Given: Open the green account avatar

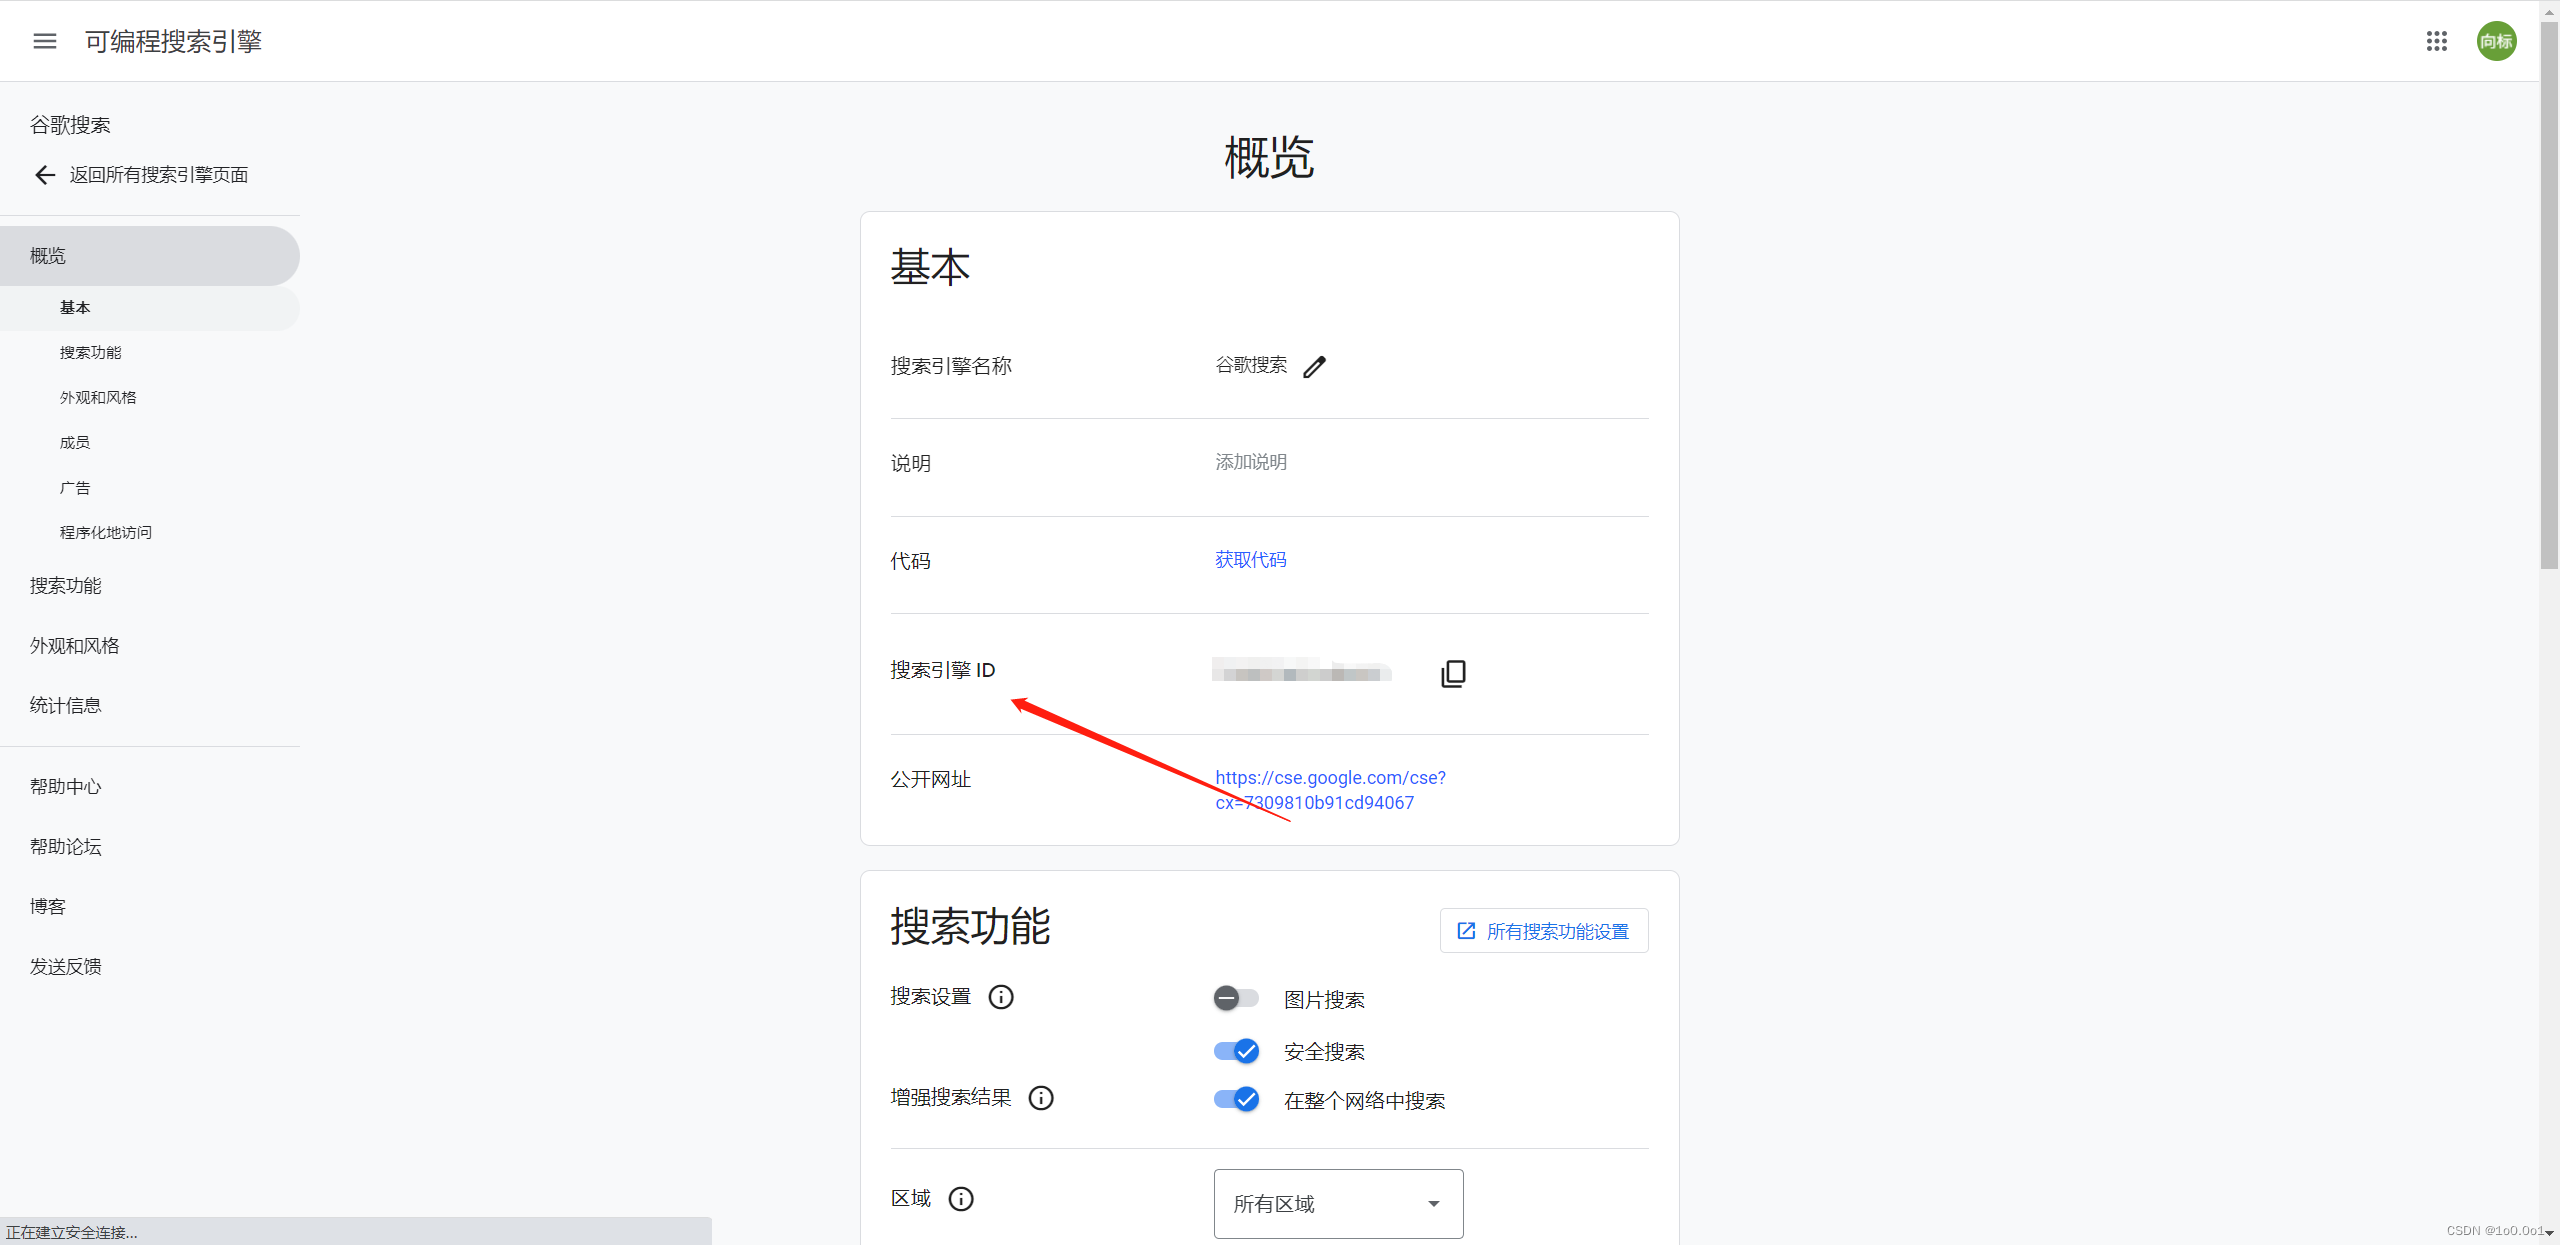Looking at the screenshot, I should click(2496, 41).
